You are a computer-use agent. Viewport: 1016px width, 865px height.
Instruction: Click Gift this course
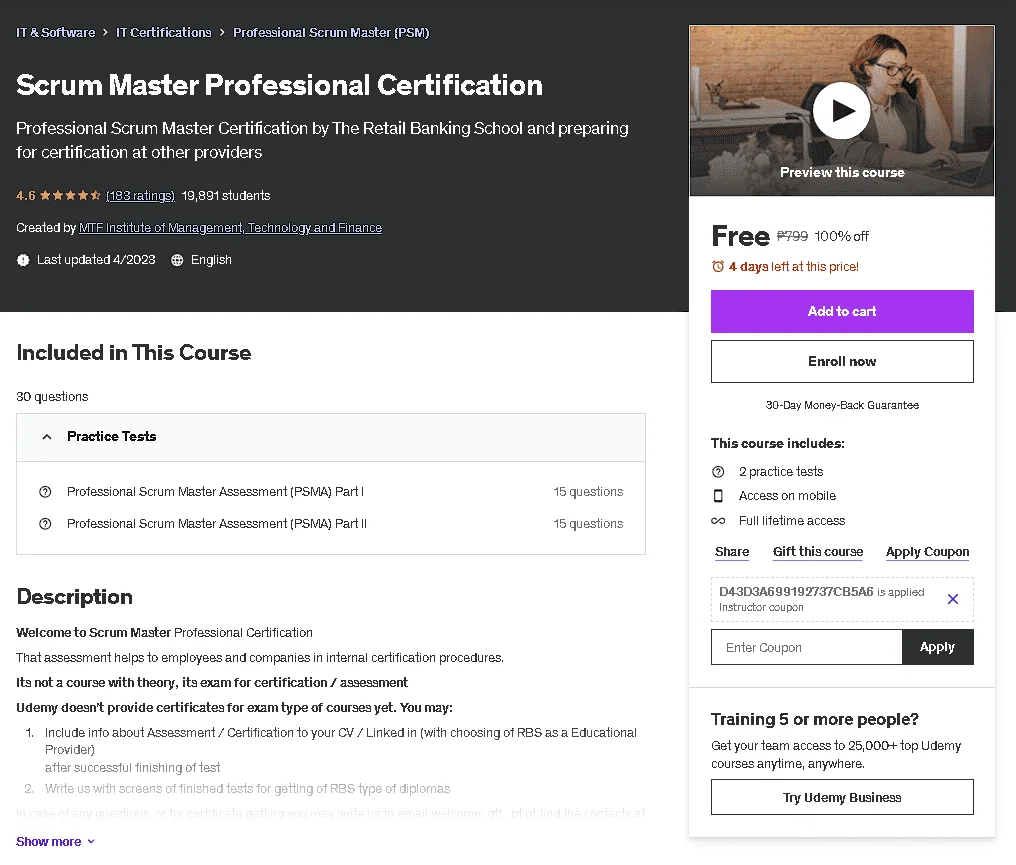818,551
